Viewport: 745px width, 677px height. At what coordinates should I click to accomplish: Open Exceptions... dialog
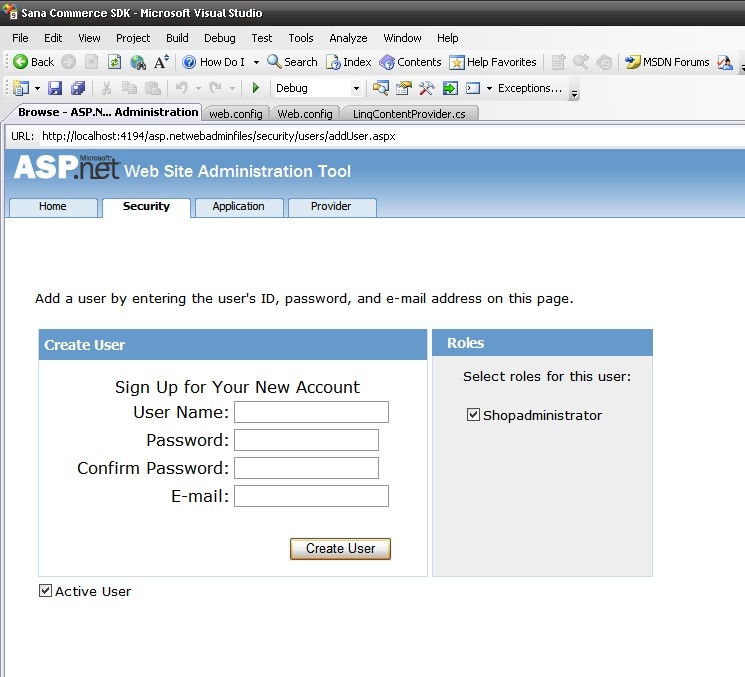tap(530, 88)
